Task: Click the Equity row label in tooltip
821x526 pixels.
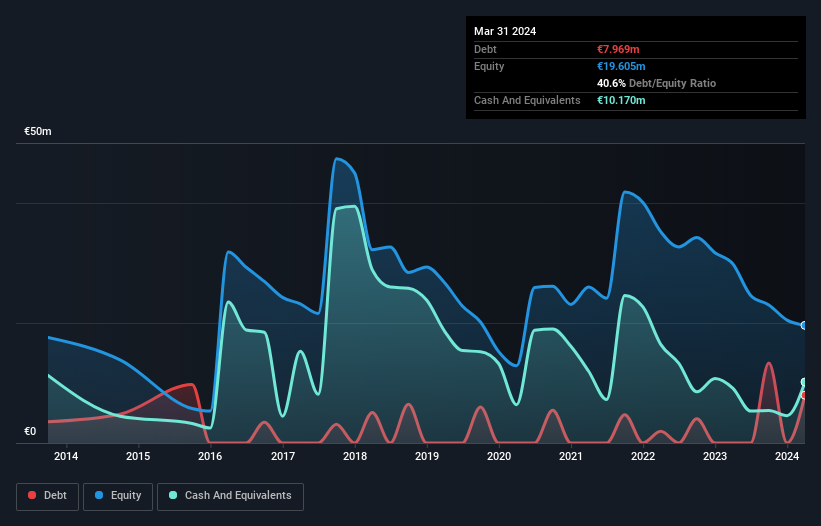Action: (x=489, y=66)
